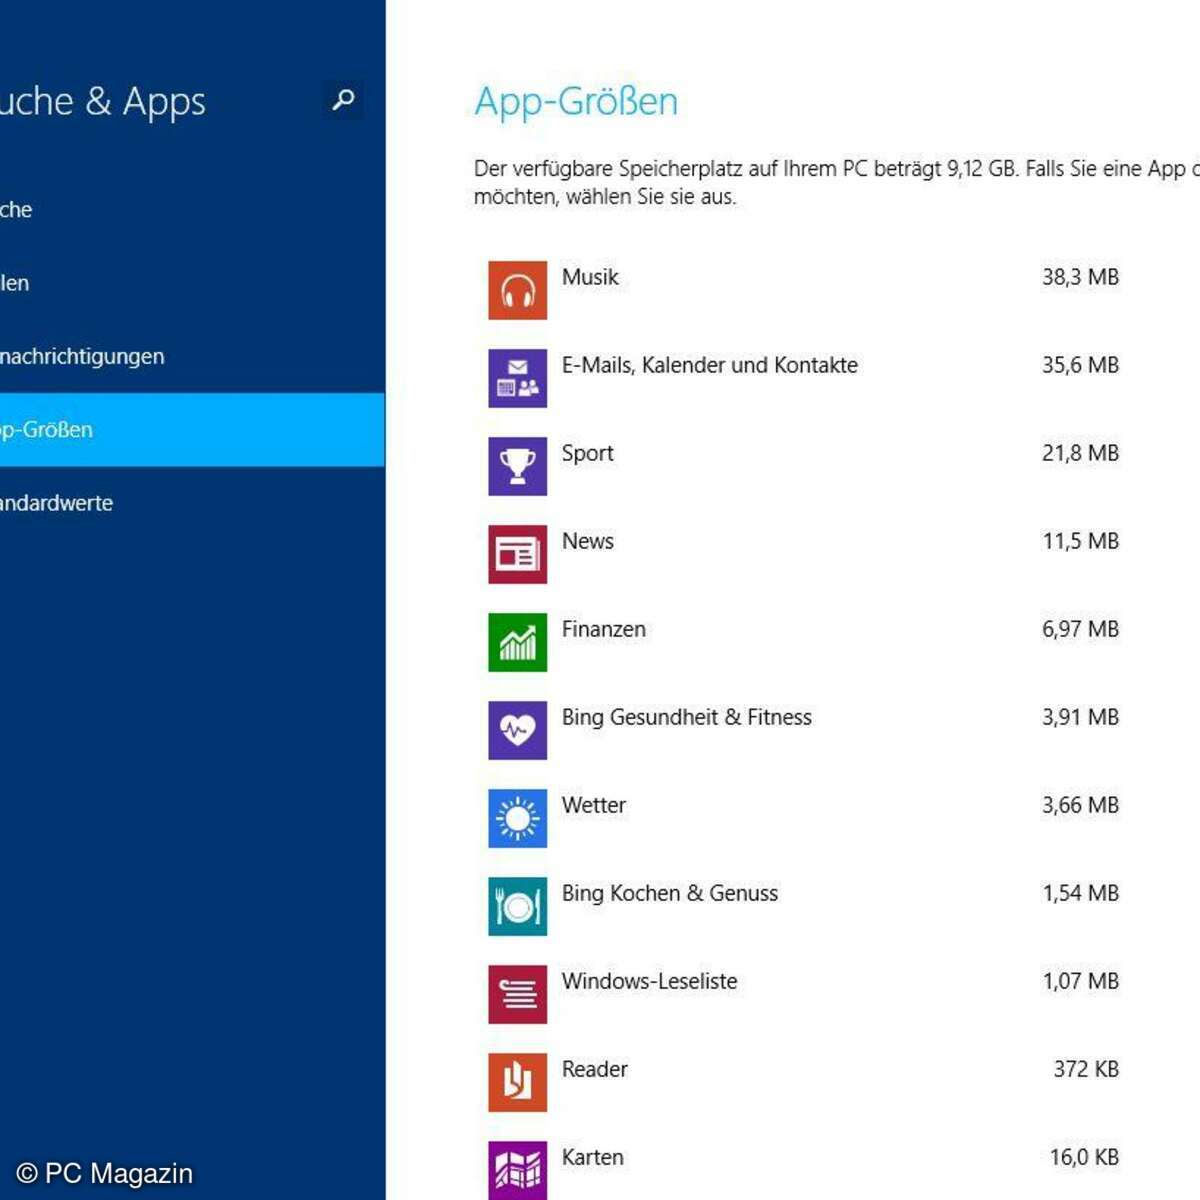Screen dimensions: 1200x1200
Task: Select the Windows-Leseliste icon
Action: coord(517,994)
